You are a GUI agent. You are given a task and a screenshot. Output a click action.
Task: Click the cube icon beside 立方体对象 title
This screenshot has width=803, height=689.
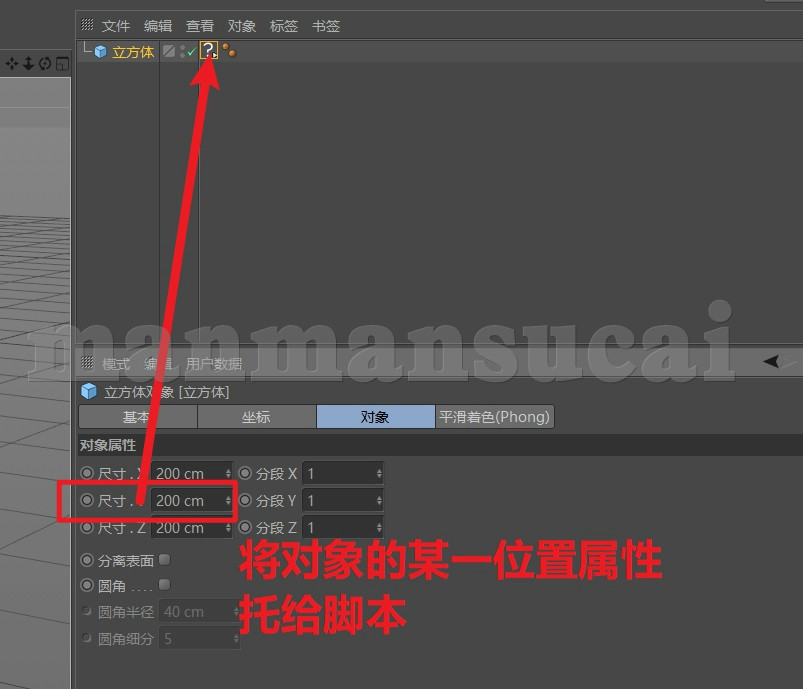(x=89, y=391)
